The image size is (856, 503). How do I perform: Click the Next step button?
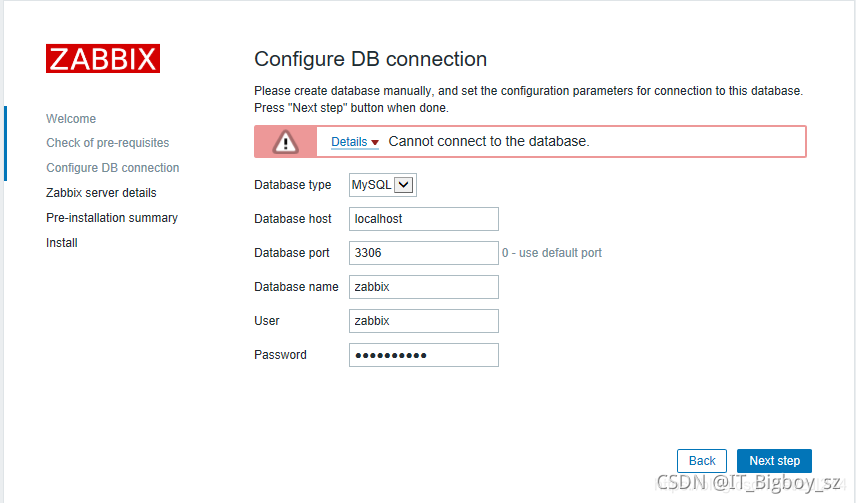tap(774, 461)
